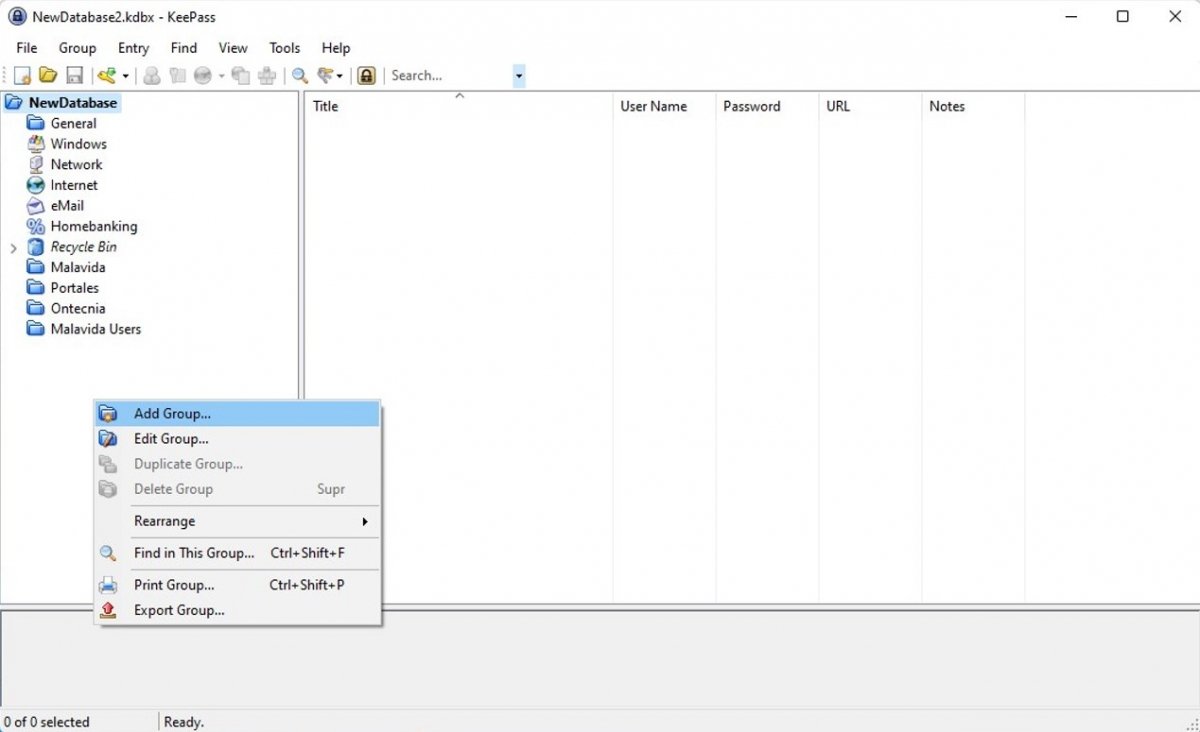Open the Help menu

336,48
